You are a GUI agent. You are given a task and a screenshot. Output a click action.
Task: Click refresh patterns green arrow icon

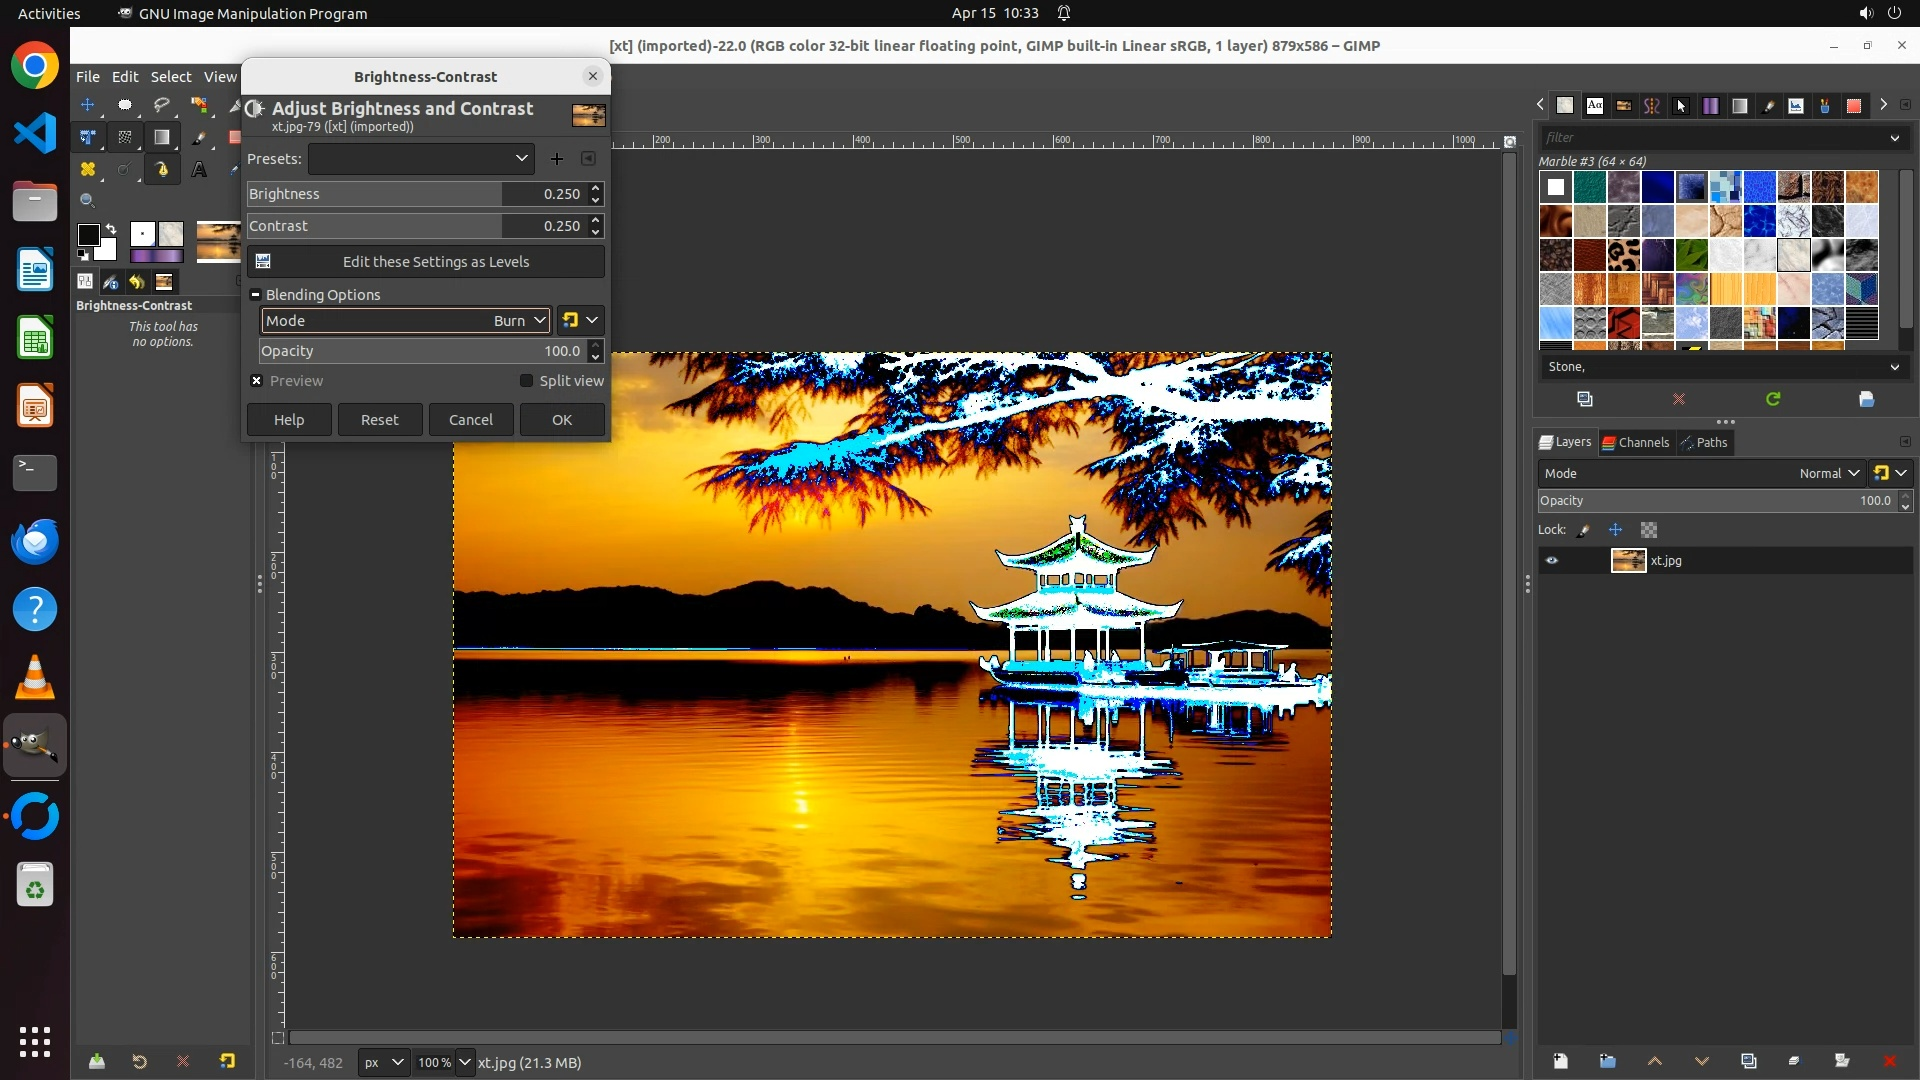1773,399
